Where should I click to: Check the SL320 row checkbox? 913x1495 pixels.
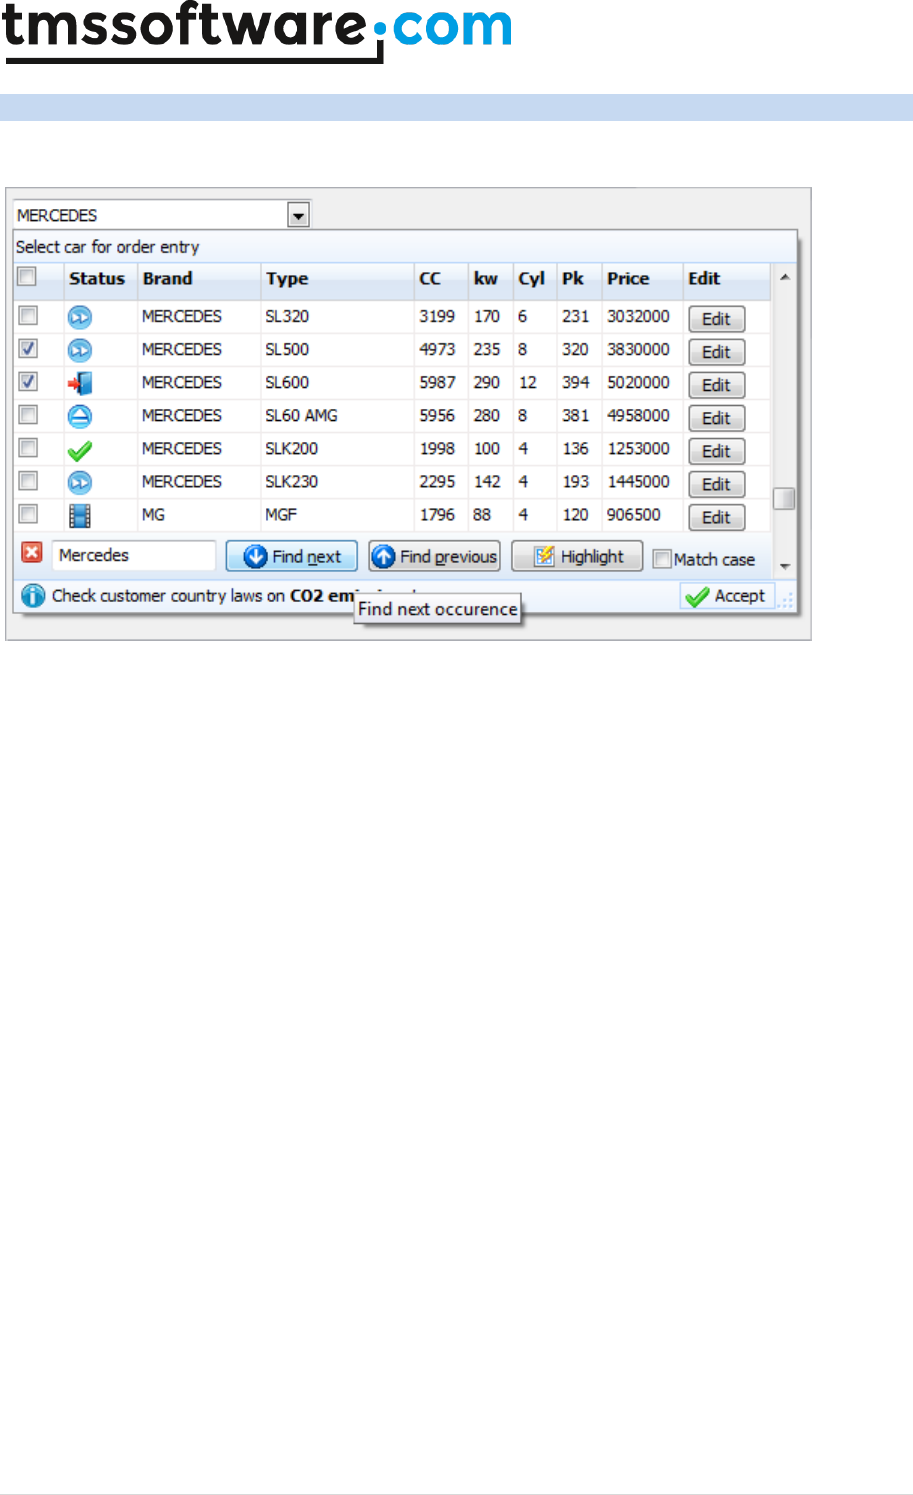(28, 316)
